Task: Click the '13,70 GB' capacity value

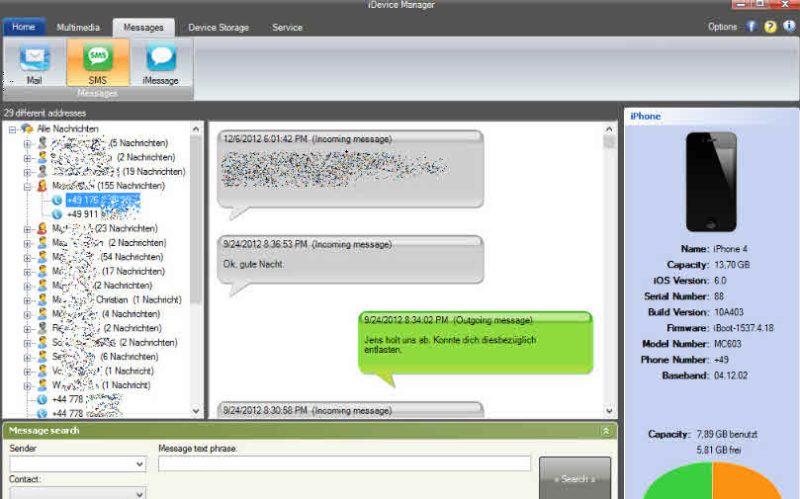Action: [732, 265]
